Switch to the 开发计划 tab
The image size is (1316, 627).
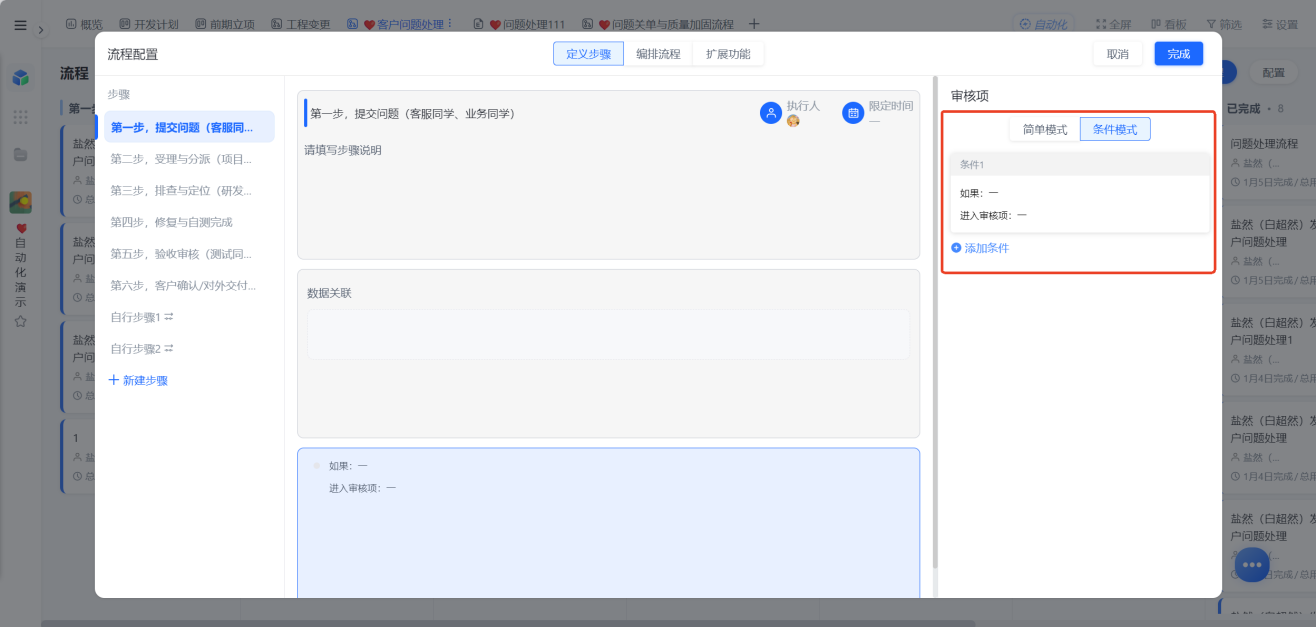pos(148,24)
